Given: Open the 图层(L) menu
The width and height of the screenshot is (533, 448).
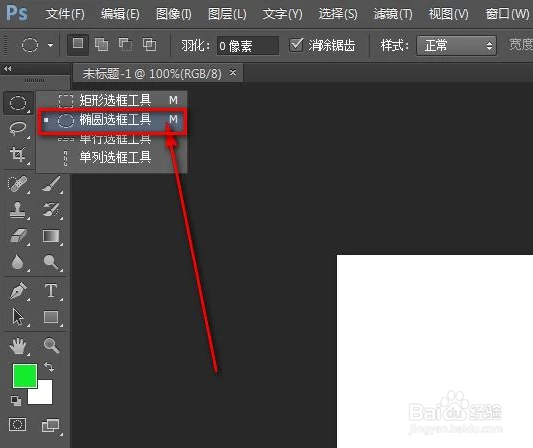Looking at the screenshot, I should [227, 14].
